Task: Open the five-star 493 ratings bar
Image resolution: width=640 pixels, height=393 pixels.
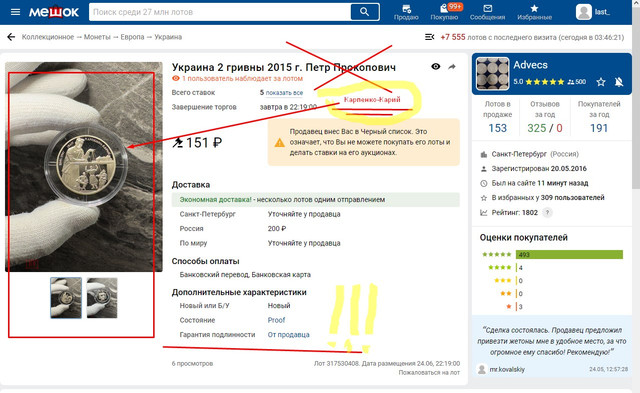Action: (569, 255)
